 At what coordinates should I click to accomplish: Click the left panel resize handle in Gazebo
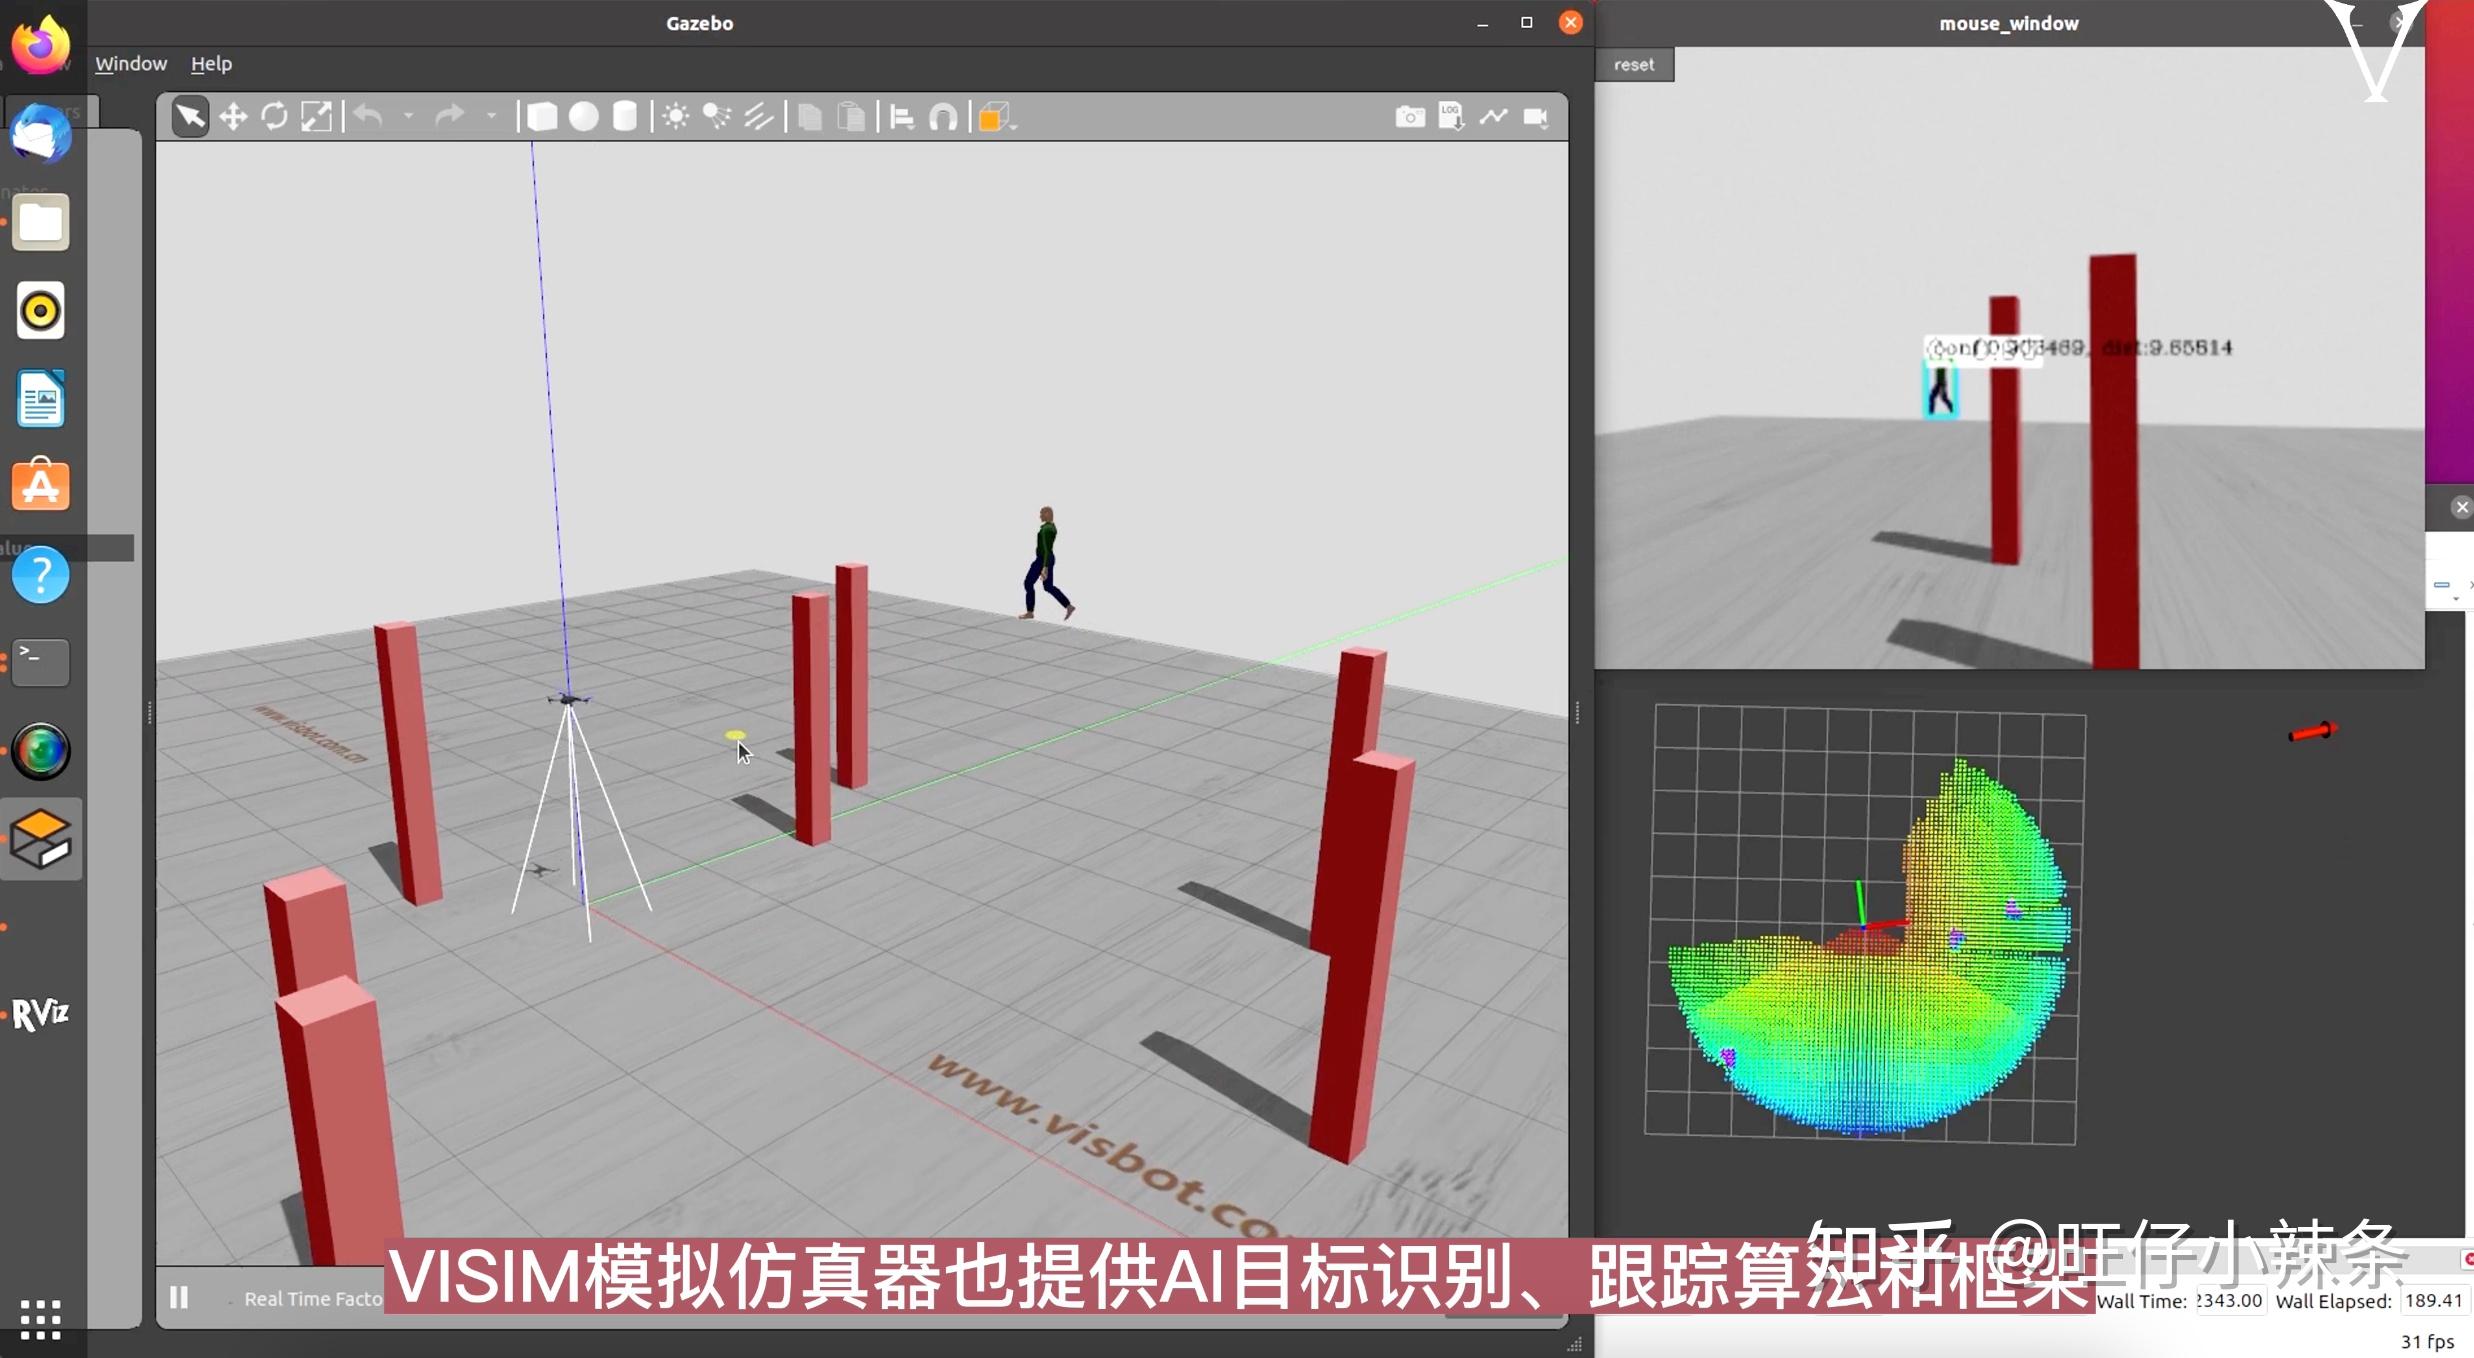coord(149,712)
